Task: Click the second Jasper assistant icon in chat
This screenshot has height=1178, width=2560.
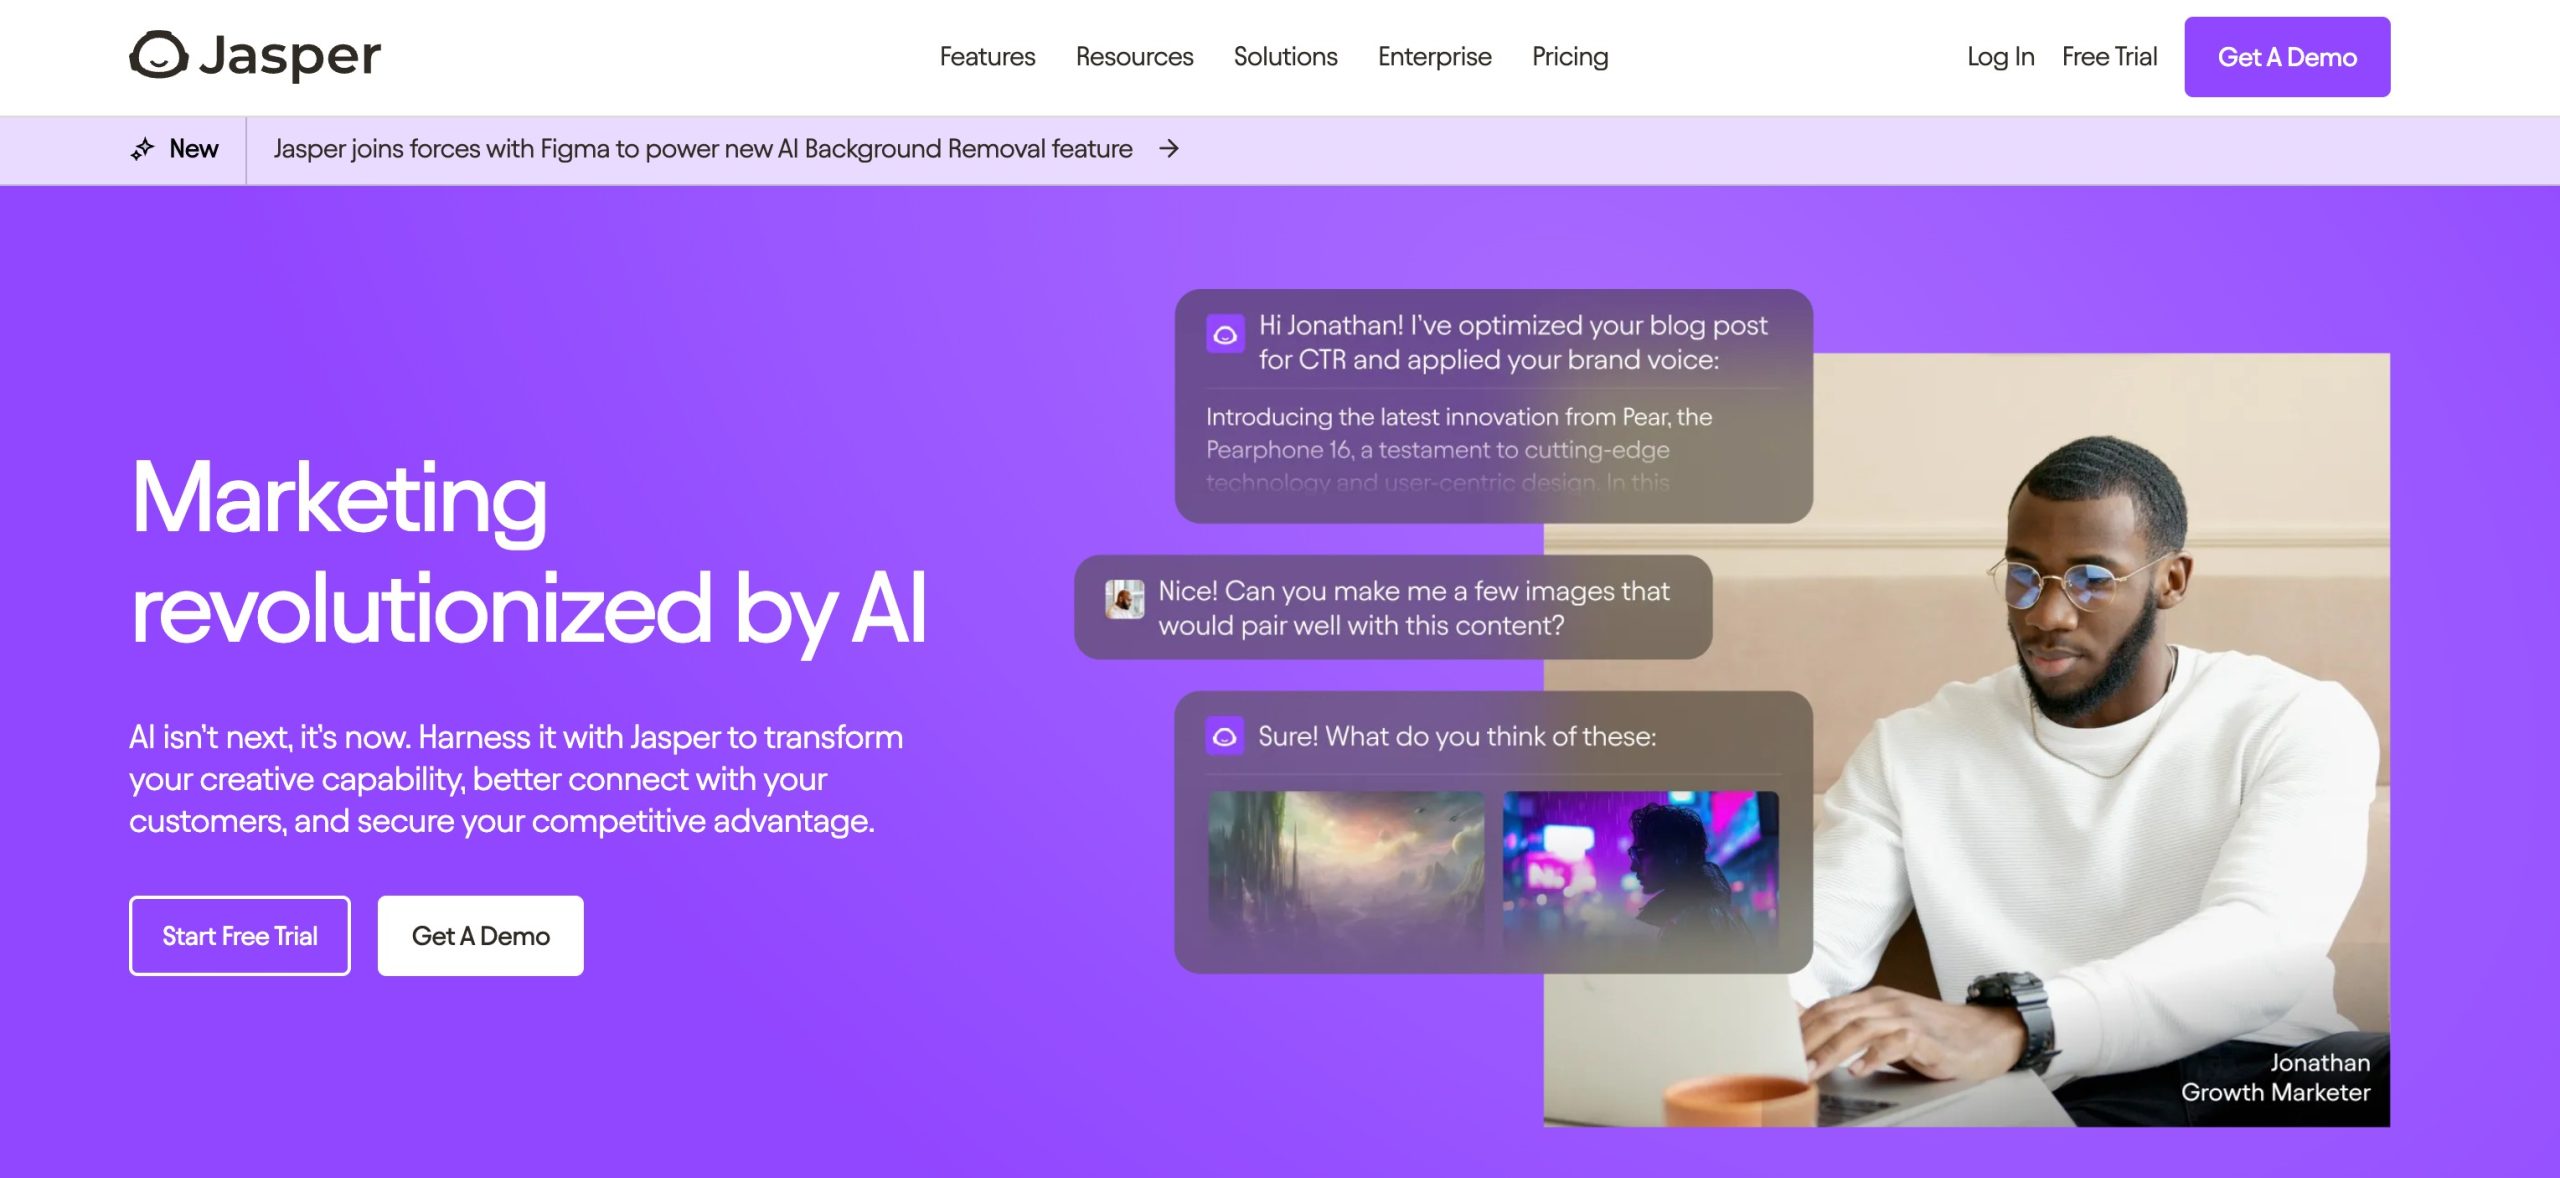Action: tap(1226, 736)
